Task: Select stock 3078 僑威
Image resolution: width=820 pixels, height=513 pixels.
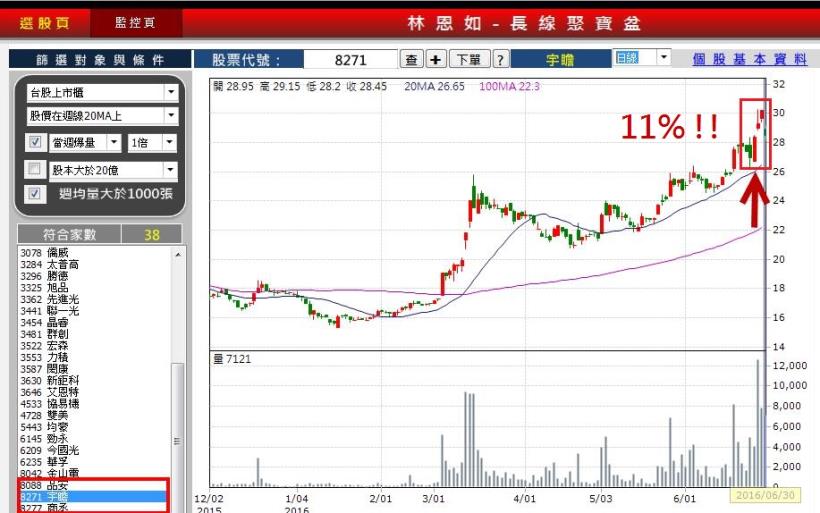Action: [x=44, y=253]
